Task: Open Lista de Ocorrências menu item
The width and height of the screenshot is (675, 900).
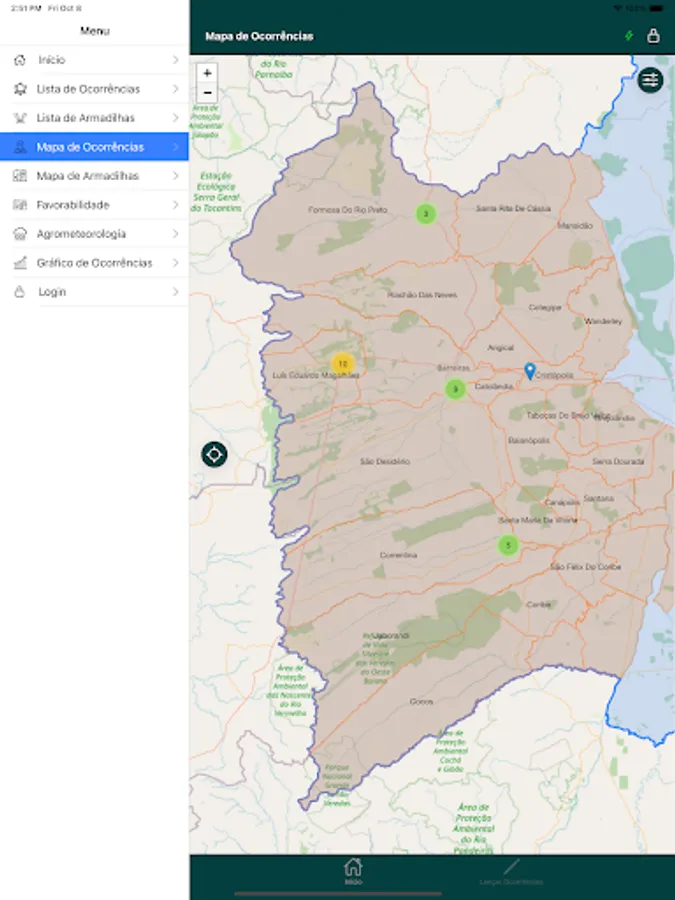Action: click(x=94, y=89)
